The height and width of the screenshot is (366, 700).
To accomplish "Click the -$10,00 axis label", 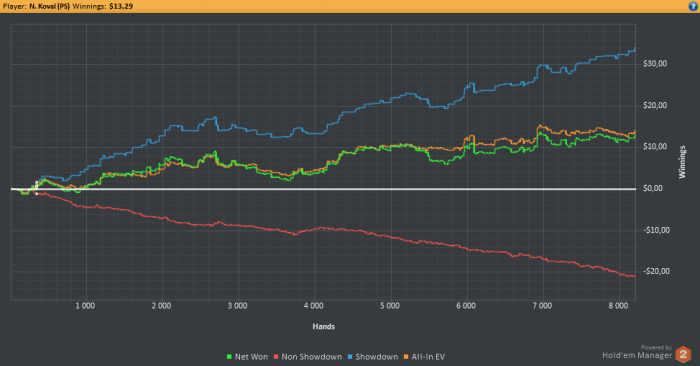I will coord(656,230).
